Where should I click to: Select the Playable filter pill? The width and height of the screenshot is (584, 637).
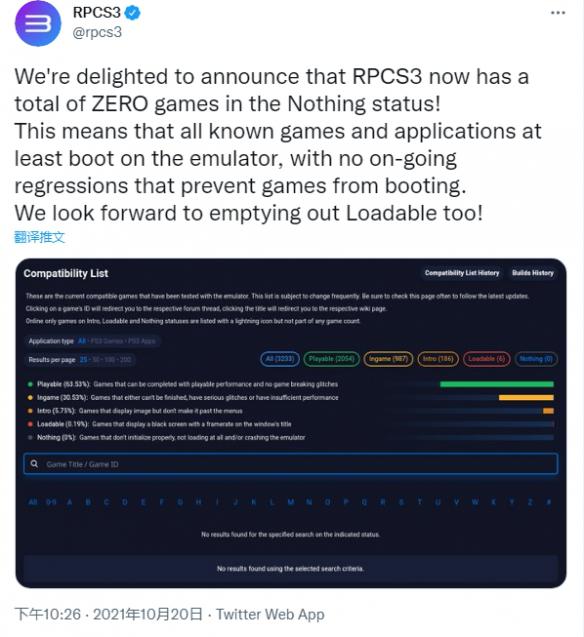tap(331, 359)
